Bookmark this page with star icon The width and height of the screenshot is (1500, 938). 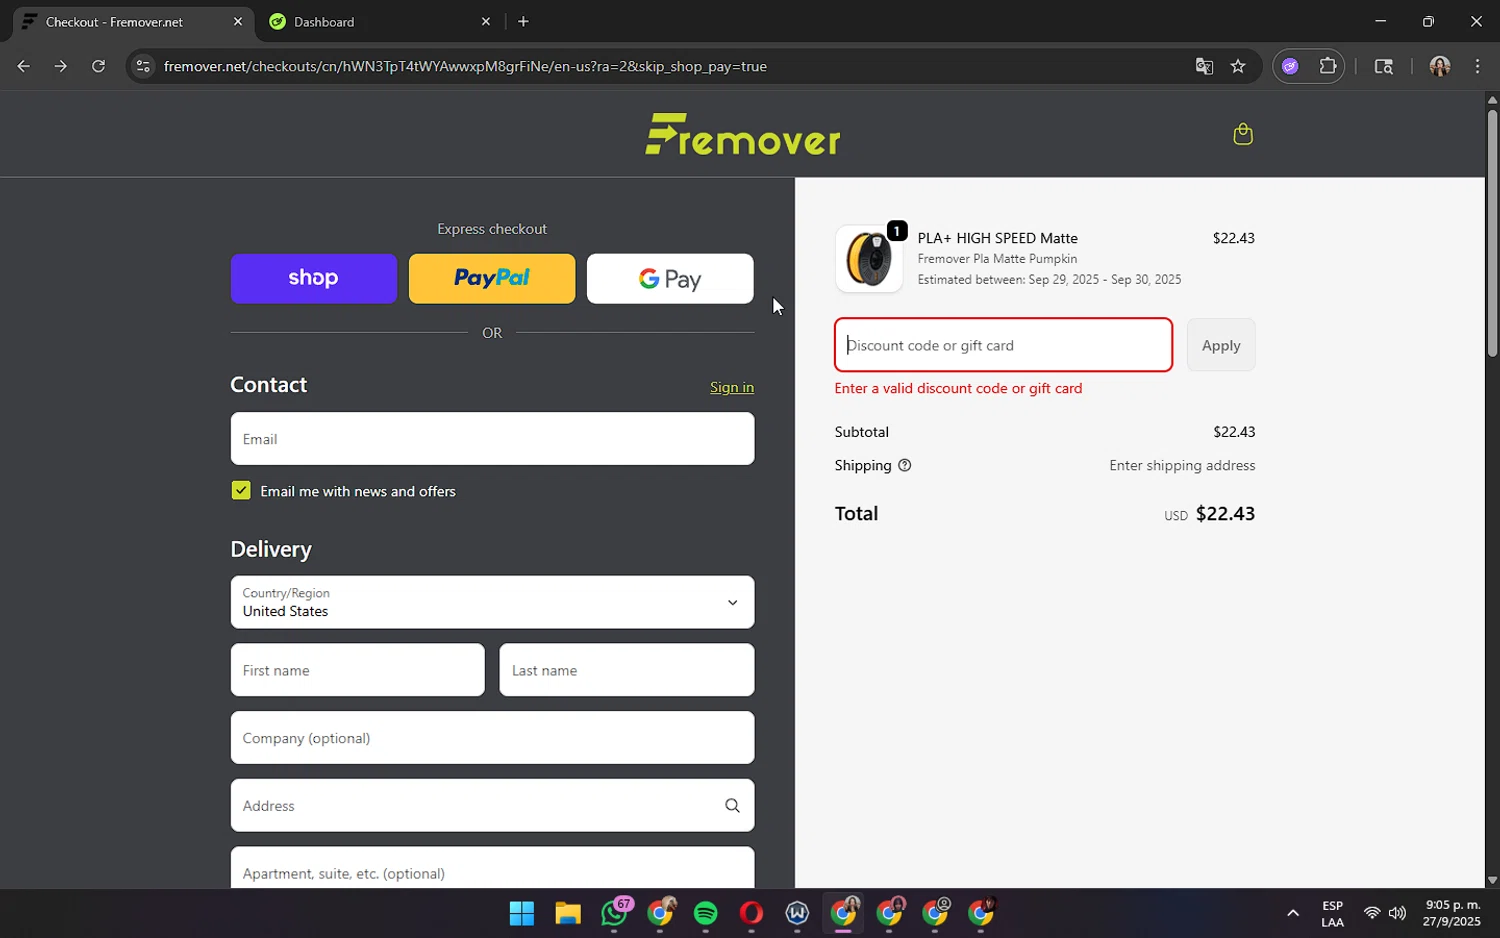coord(1238,66)
